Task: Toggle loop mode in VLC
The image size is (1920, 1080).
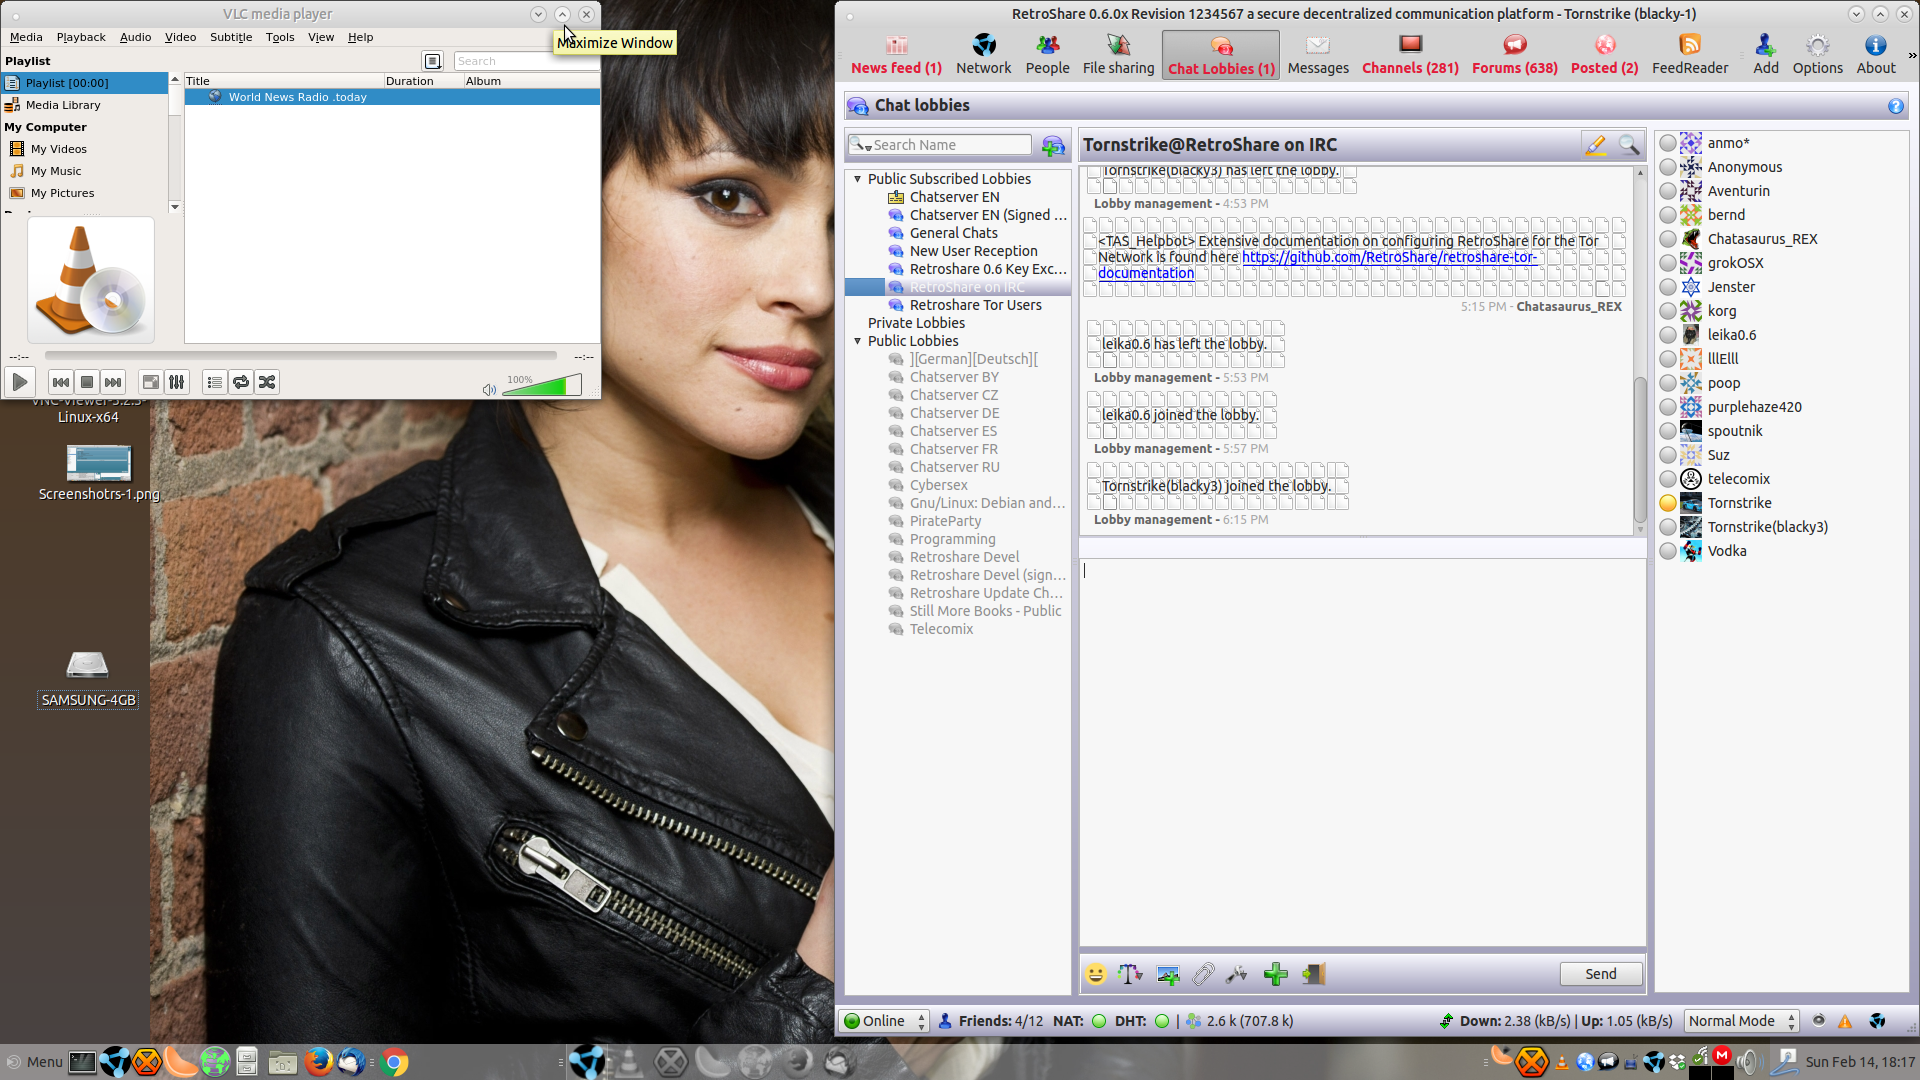Action: [241, 382]
